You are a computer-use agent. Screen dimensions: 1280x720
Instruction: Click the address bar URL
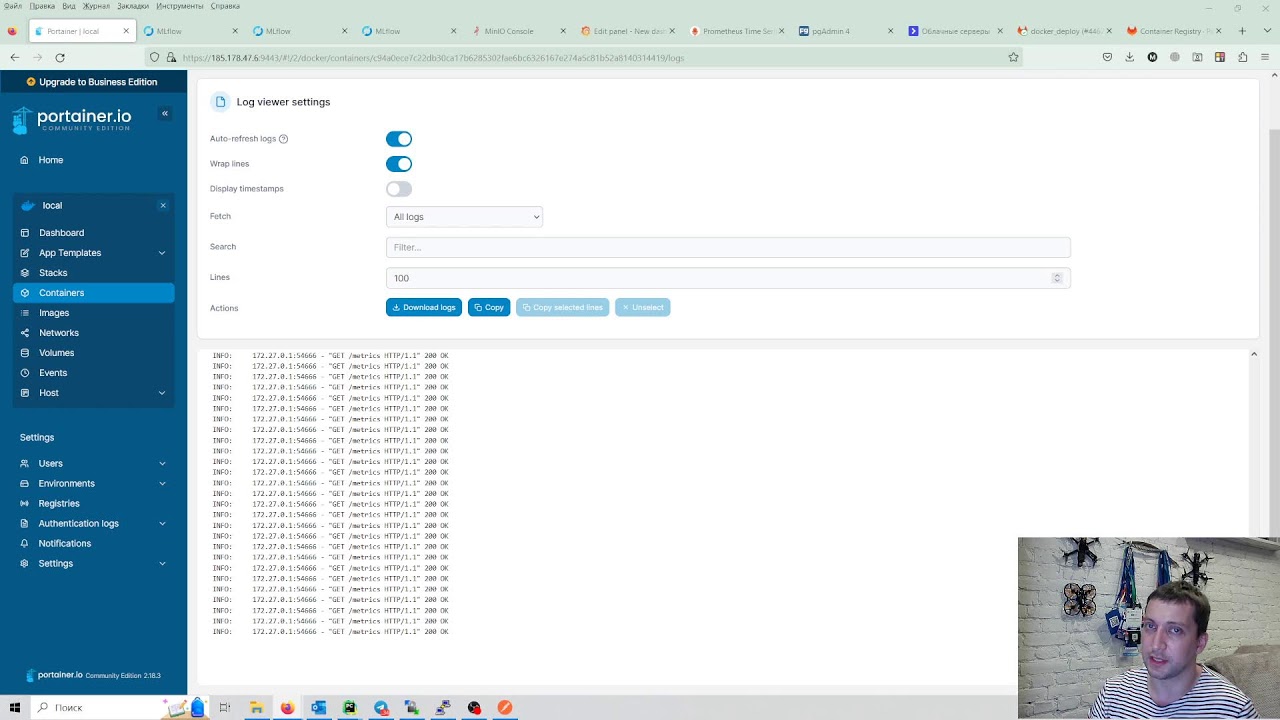coord(433,58)
